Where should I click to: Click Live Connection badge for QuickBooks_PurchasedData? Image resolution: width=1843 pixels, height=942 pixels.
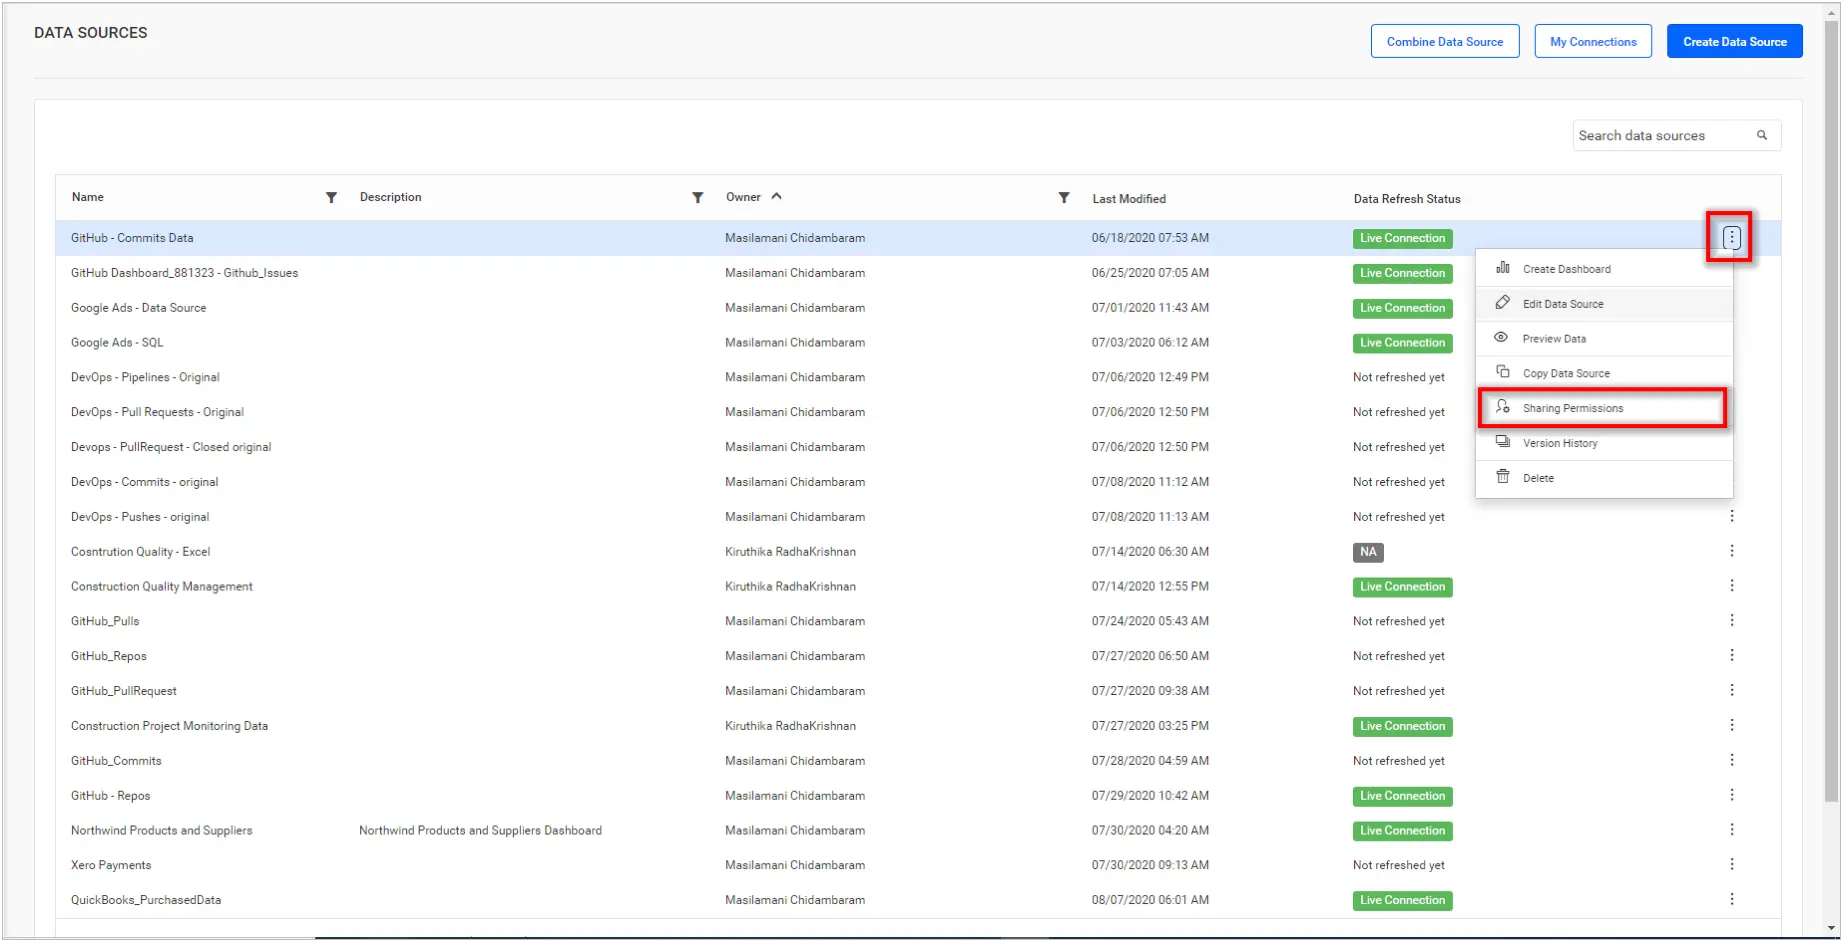[1402, 900]
